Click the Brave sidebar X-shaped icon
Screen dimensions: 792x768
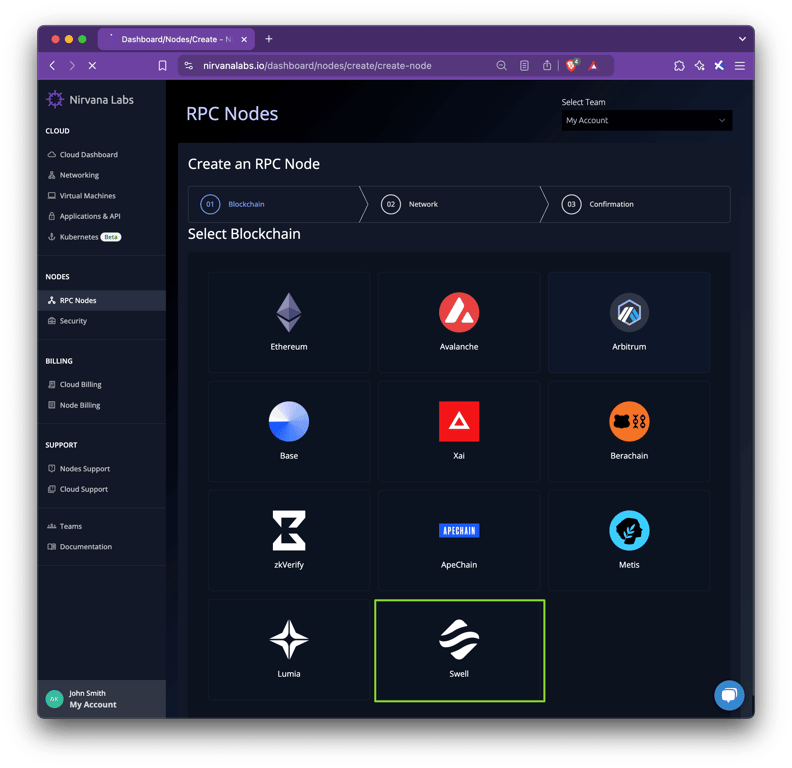click(x=719, y=66)
